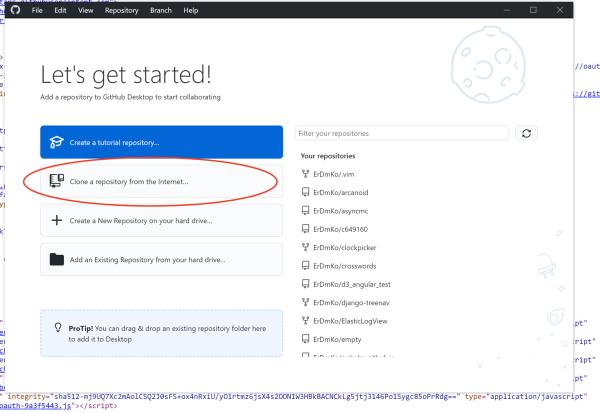Click Add an Existing Repository from hard drive
Screen dimensions: 600x412
point(161,259)
